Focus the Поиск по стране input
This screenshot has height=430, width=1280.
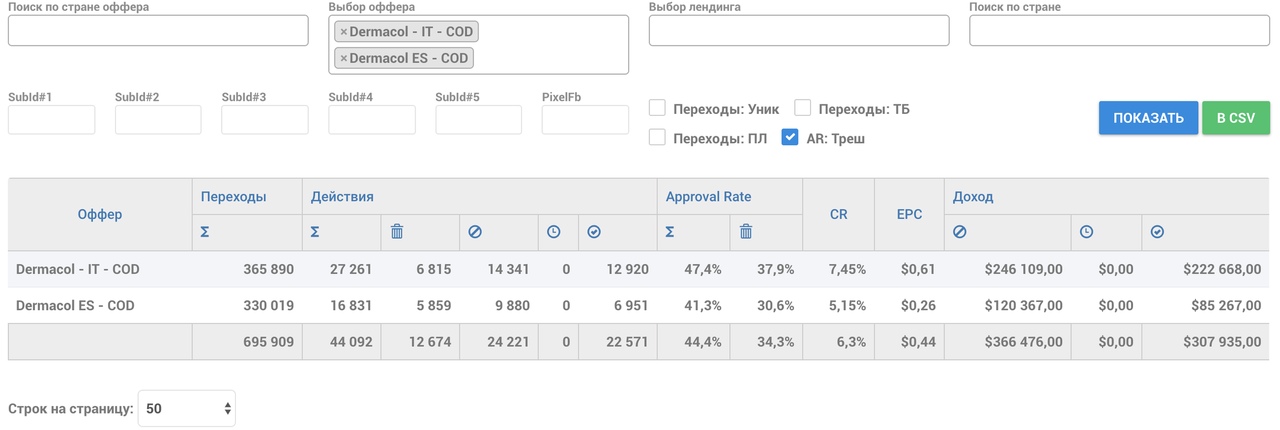[1119, 31]
